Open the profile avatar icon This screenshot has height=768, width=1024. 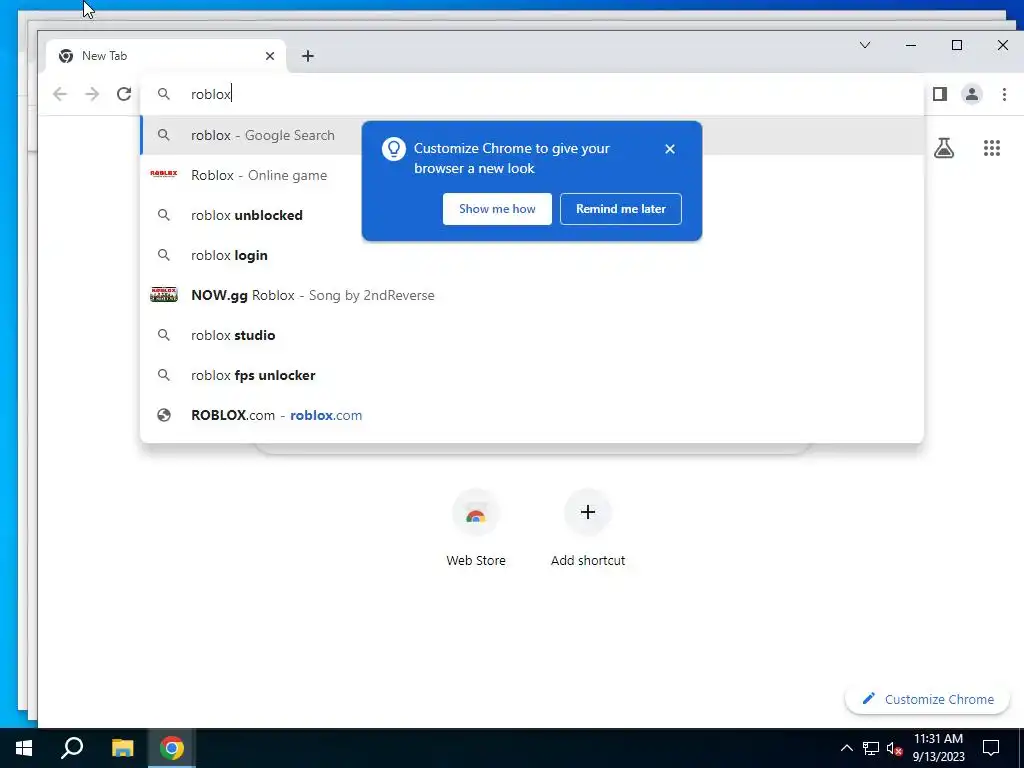[x=972, y=94]
